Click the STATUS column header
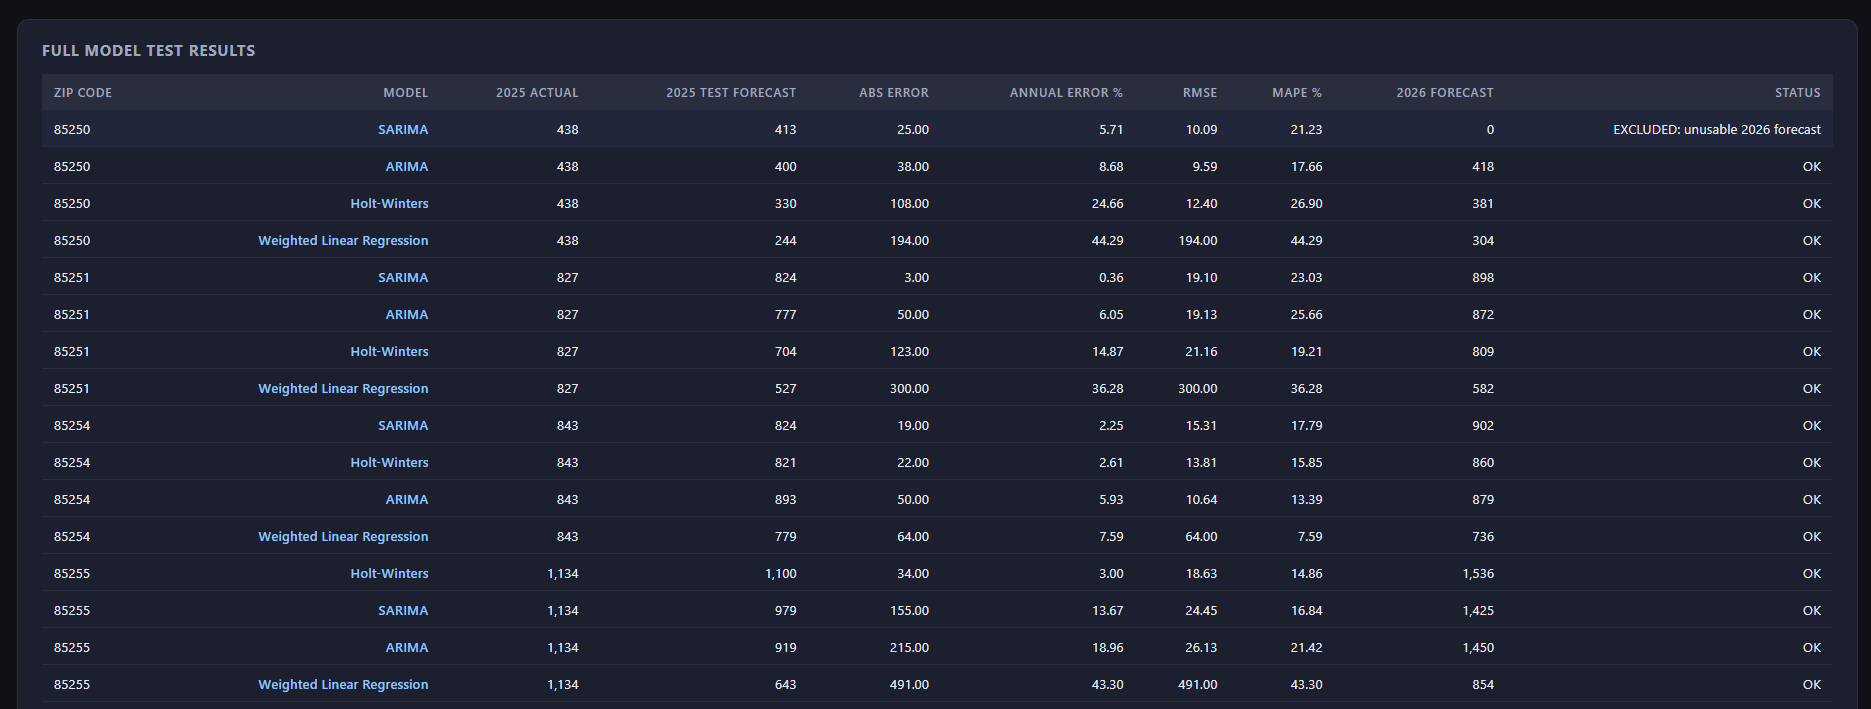1871x709 pixels. (1798, 93)
